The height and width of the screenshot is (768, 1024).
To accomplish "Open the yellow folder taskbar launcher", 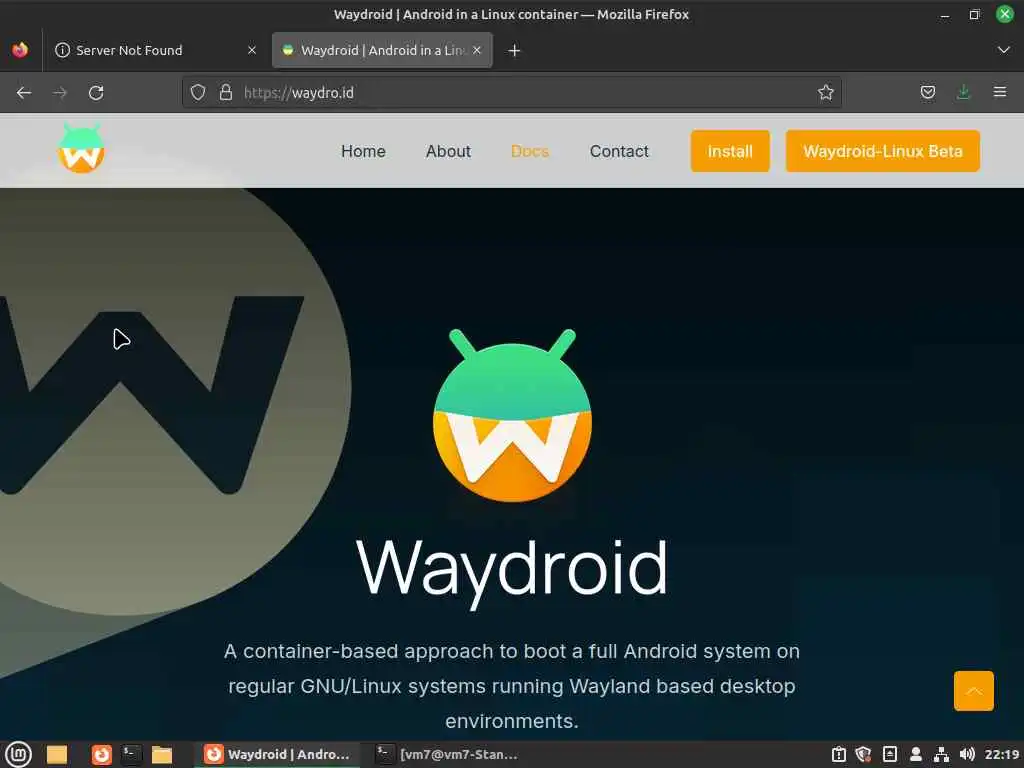I will [x=162, y=754].
